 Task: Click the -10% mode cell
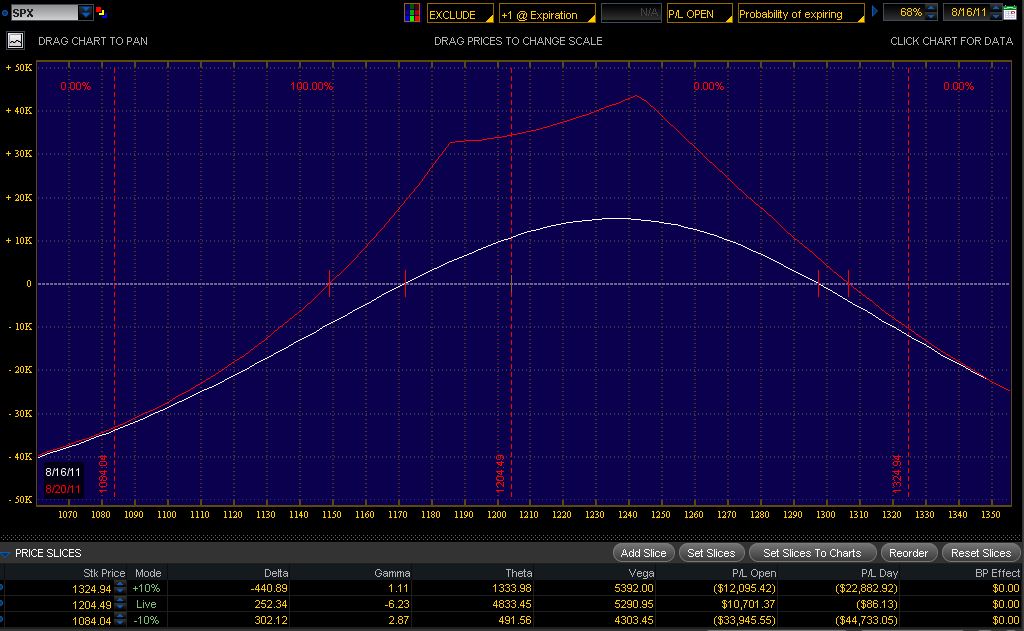click(146, 620)
